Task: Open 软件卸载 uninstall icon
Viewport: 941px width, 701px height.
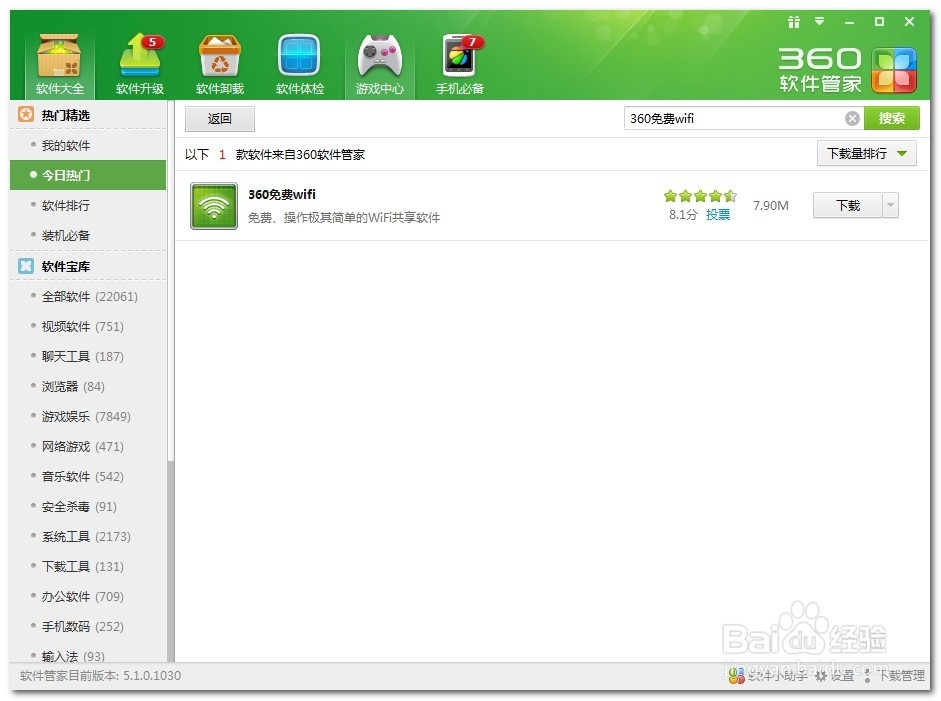Action: coord(220,65)
